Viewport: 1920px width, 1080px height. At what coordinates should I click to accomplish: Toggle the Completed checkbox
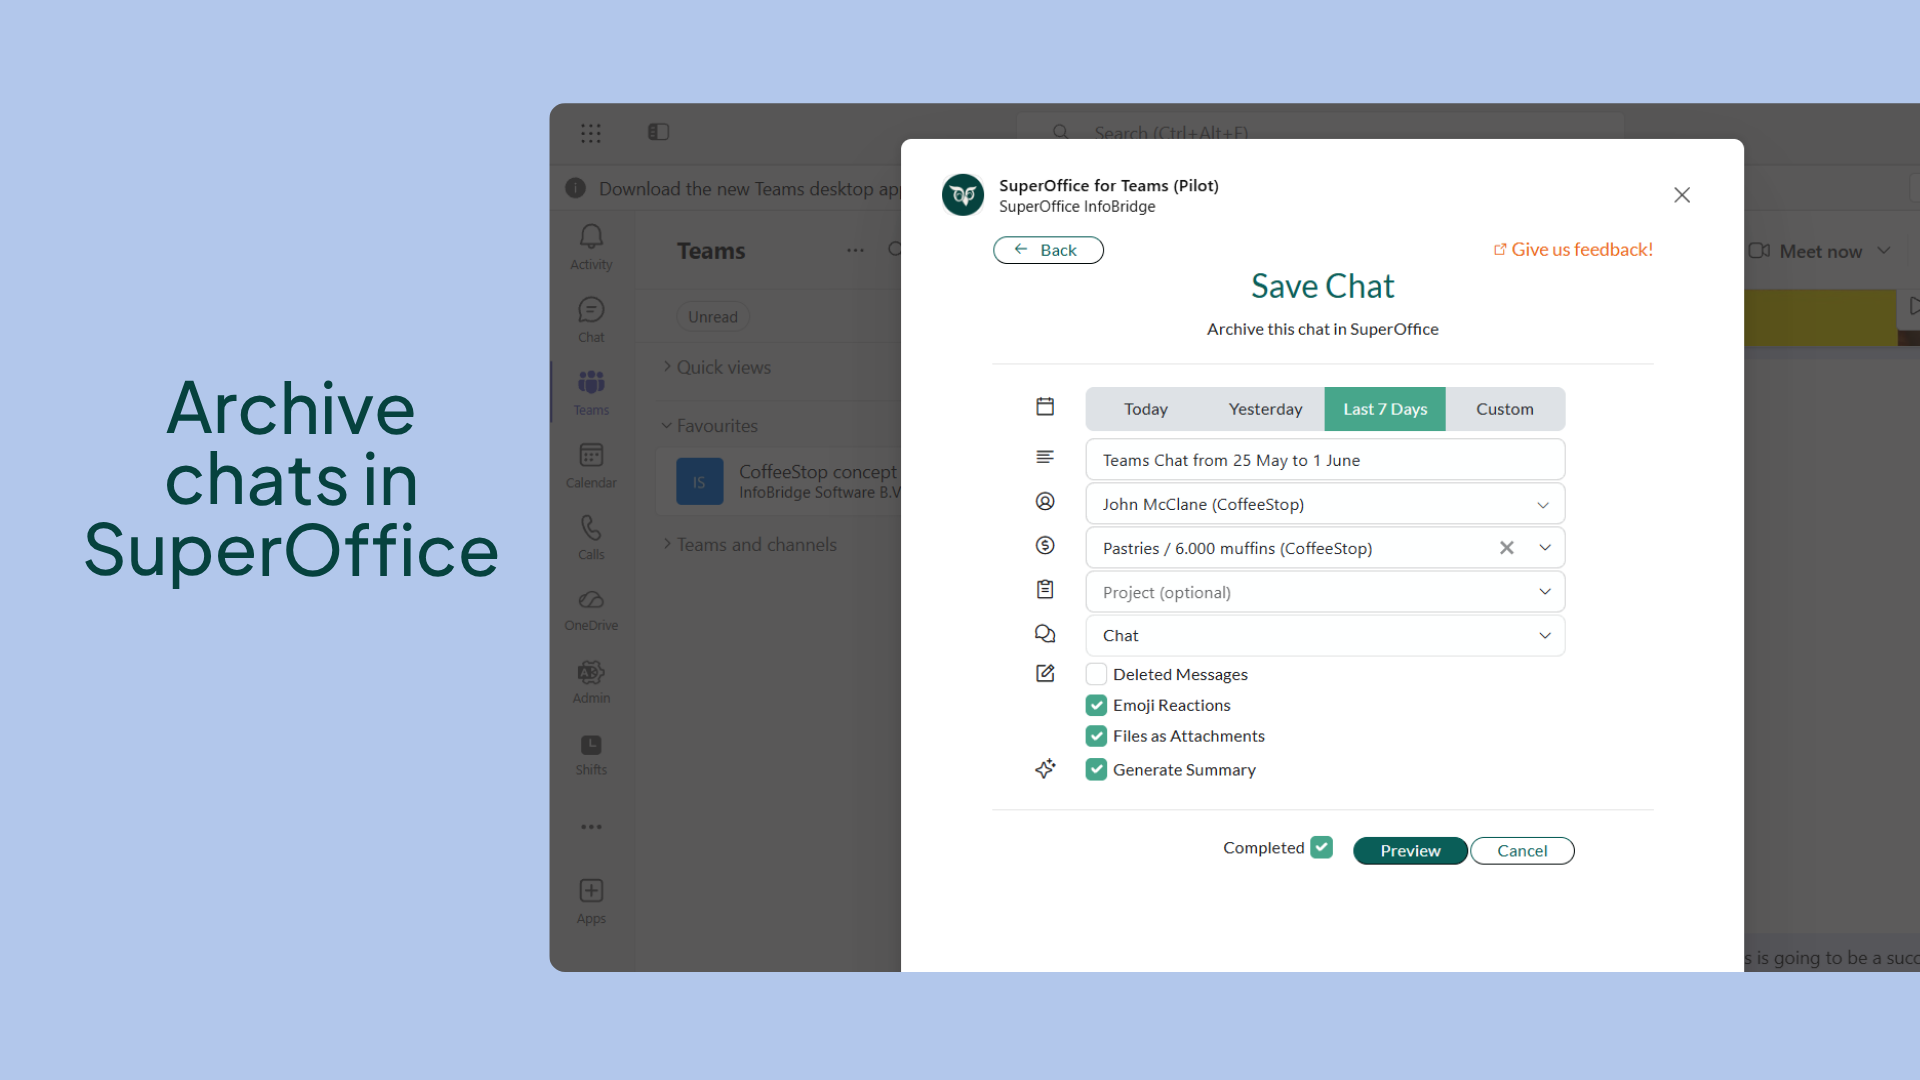click(x=1322, y=847)
